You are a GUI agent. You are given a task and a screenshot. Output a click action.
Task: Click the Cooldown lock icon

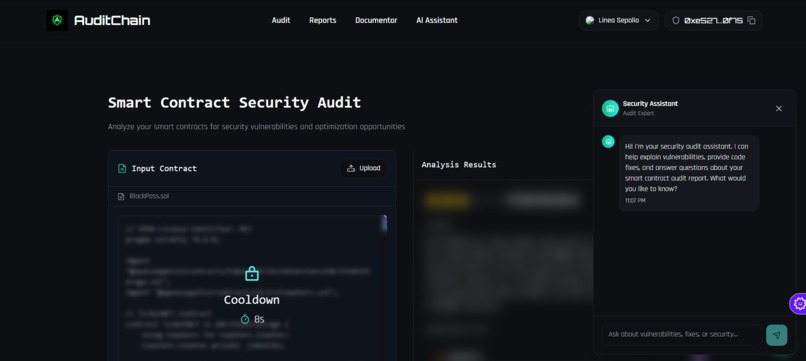coord(252,274)
